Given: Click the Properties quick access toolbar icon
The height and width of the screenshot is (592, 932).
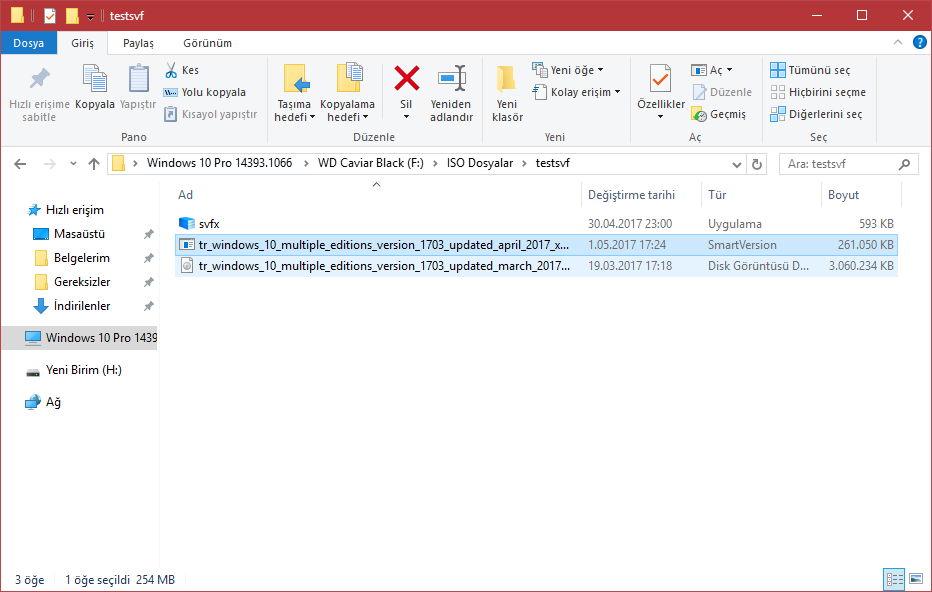Looking at the screenshot, I should pos(50,15).
